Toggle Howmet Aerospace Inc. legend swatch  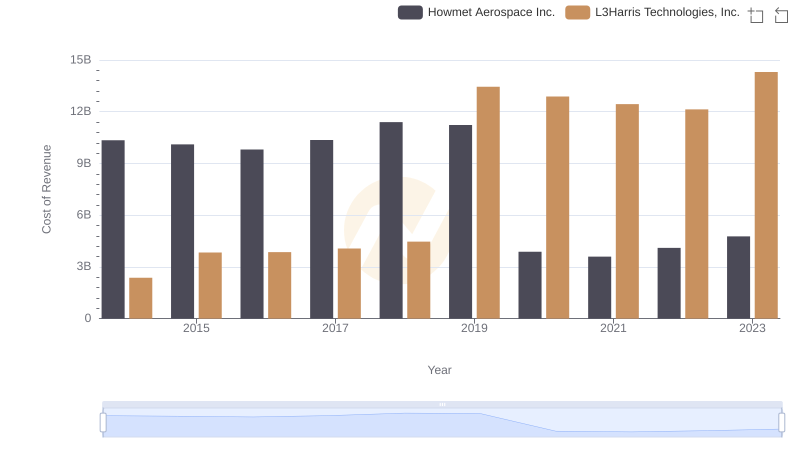tap(410, 12)
